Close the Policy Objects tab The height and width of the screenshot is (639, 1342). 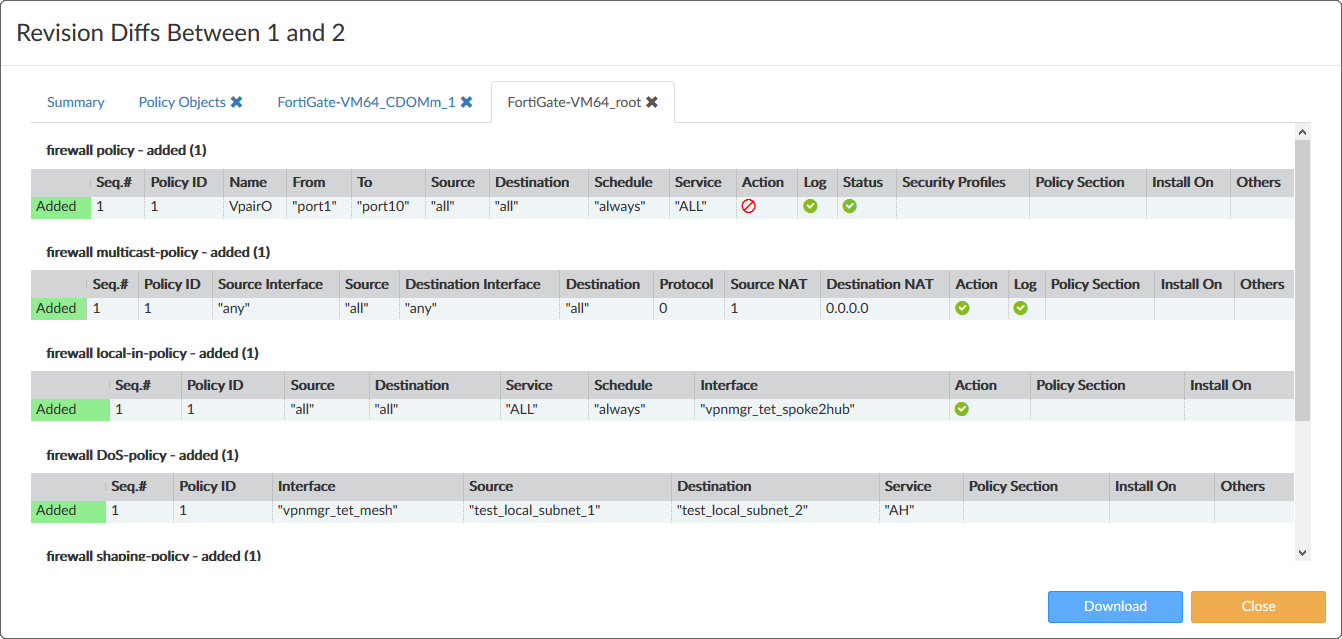(x=237, y=102)
